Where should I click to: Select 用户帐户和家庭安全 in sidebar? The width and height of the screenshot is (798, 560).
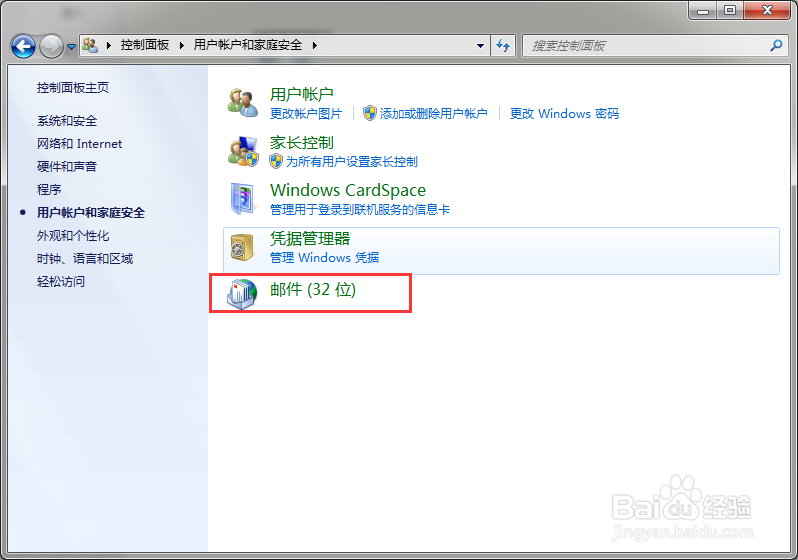pyautogui.click(x=91, y=213)
